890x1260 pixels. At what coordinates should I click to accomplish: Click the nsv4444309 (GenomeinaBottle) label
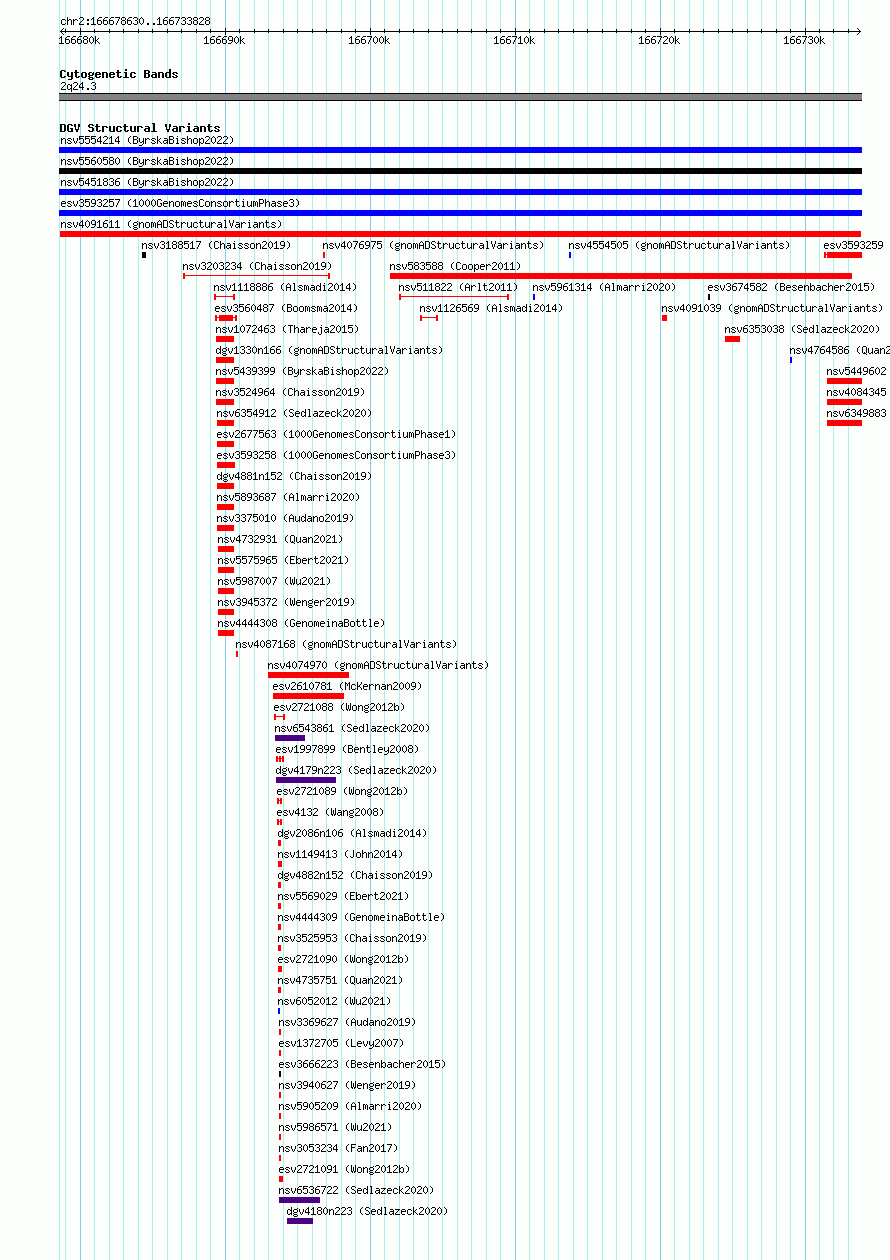point(361,917)
